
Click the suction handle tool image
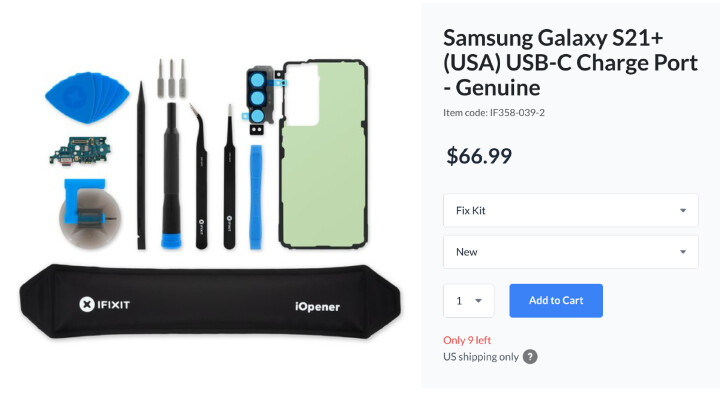coord(90,214)
